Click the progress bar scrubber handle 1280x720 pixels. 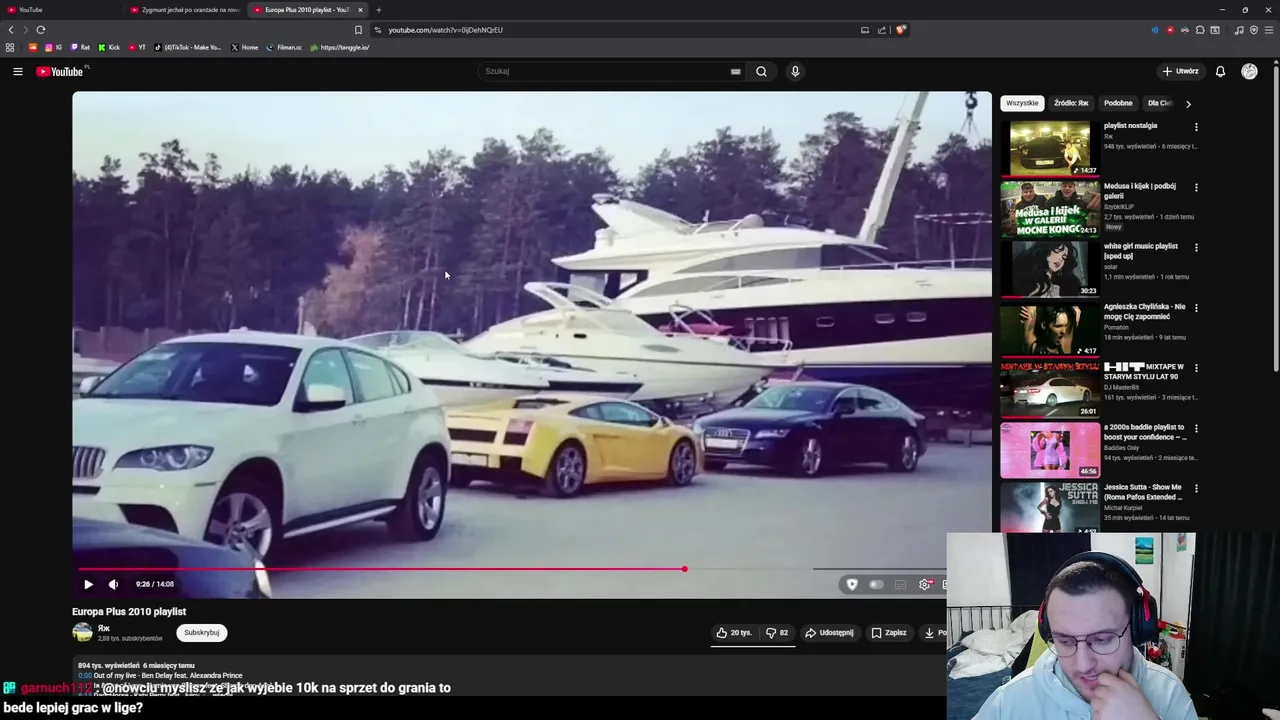[685, 569]
